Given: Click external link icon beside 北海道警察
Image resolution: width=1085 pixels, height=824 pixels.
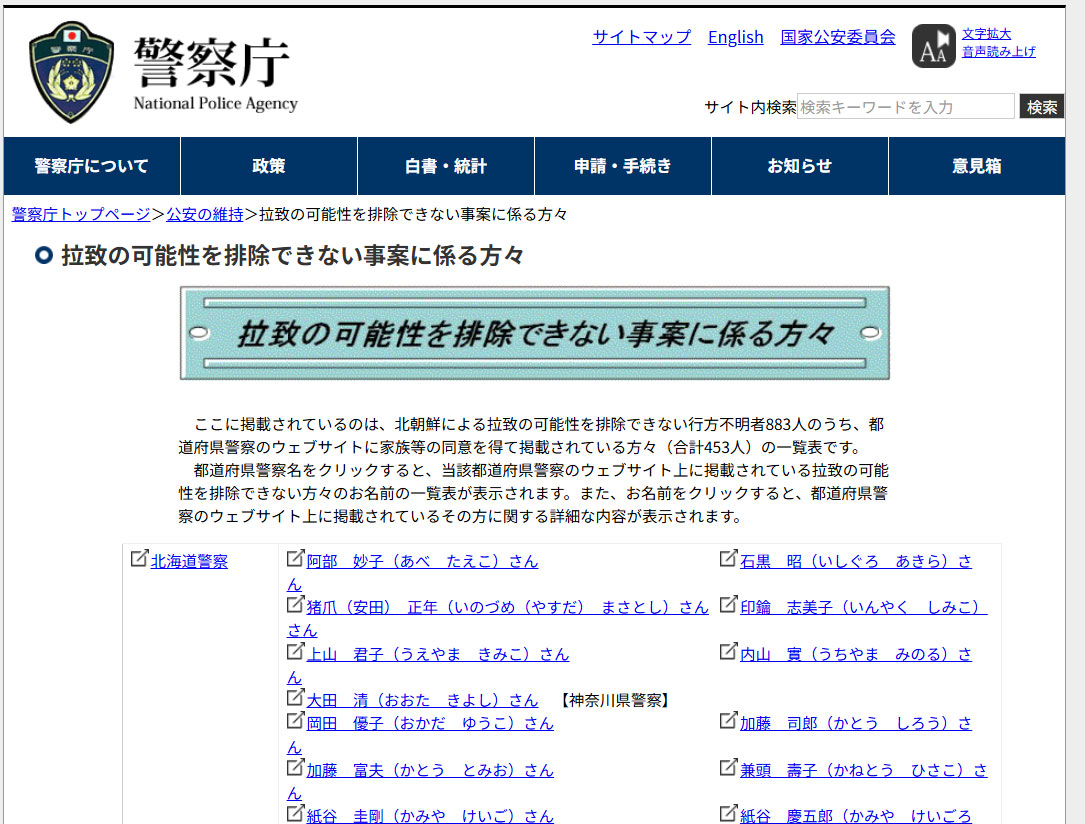Looking at the screenshot, I should [140, 559].
